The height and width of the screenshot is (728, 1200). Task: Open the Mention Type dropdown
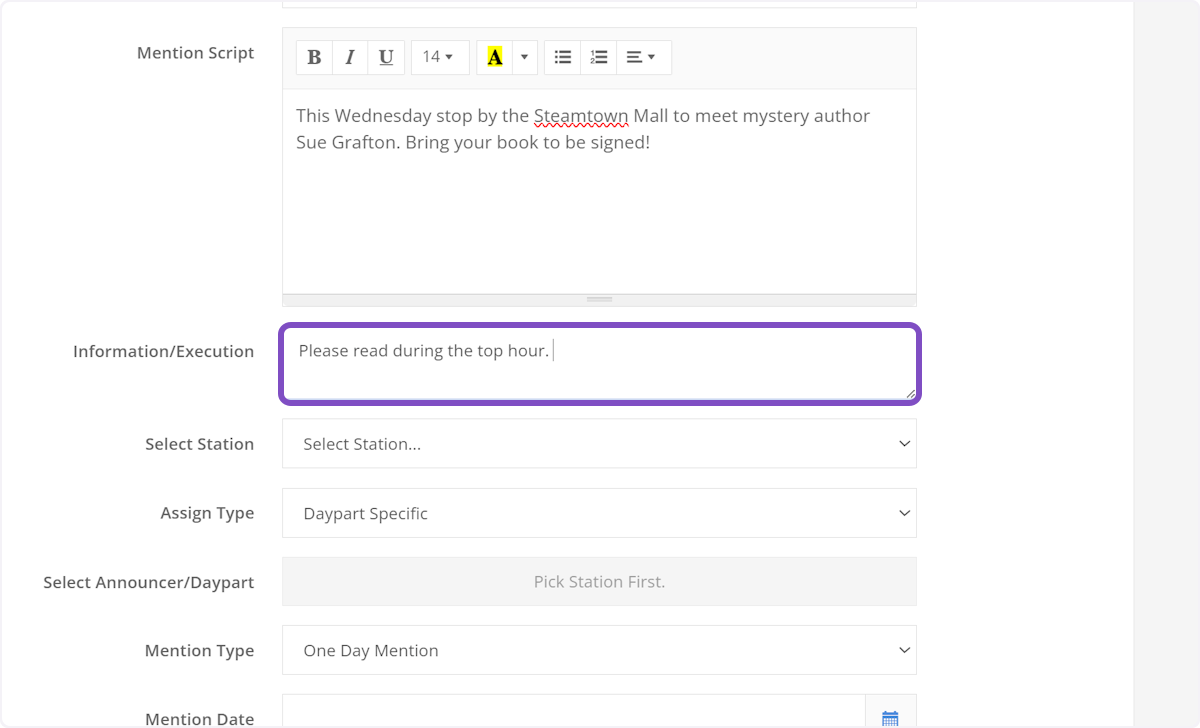pos(599,650)
